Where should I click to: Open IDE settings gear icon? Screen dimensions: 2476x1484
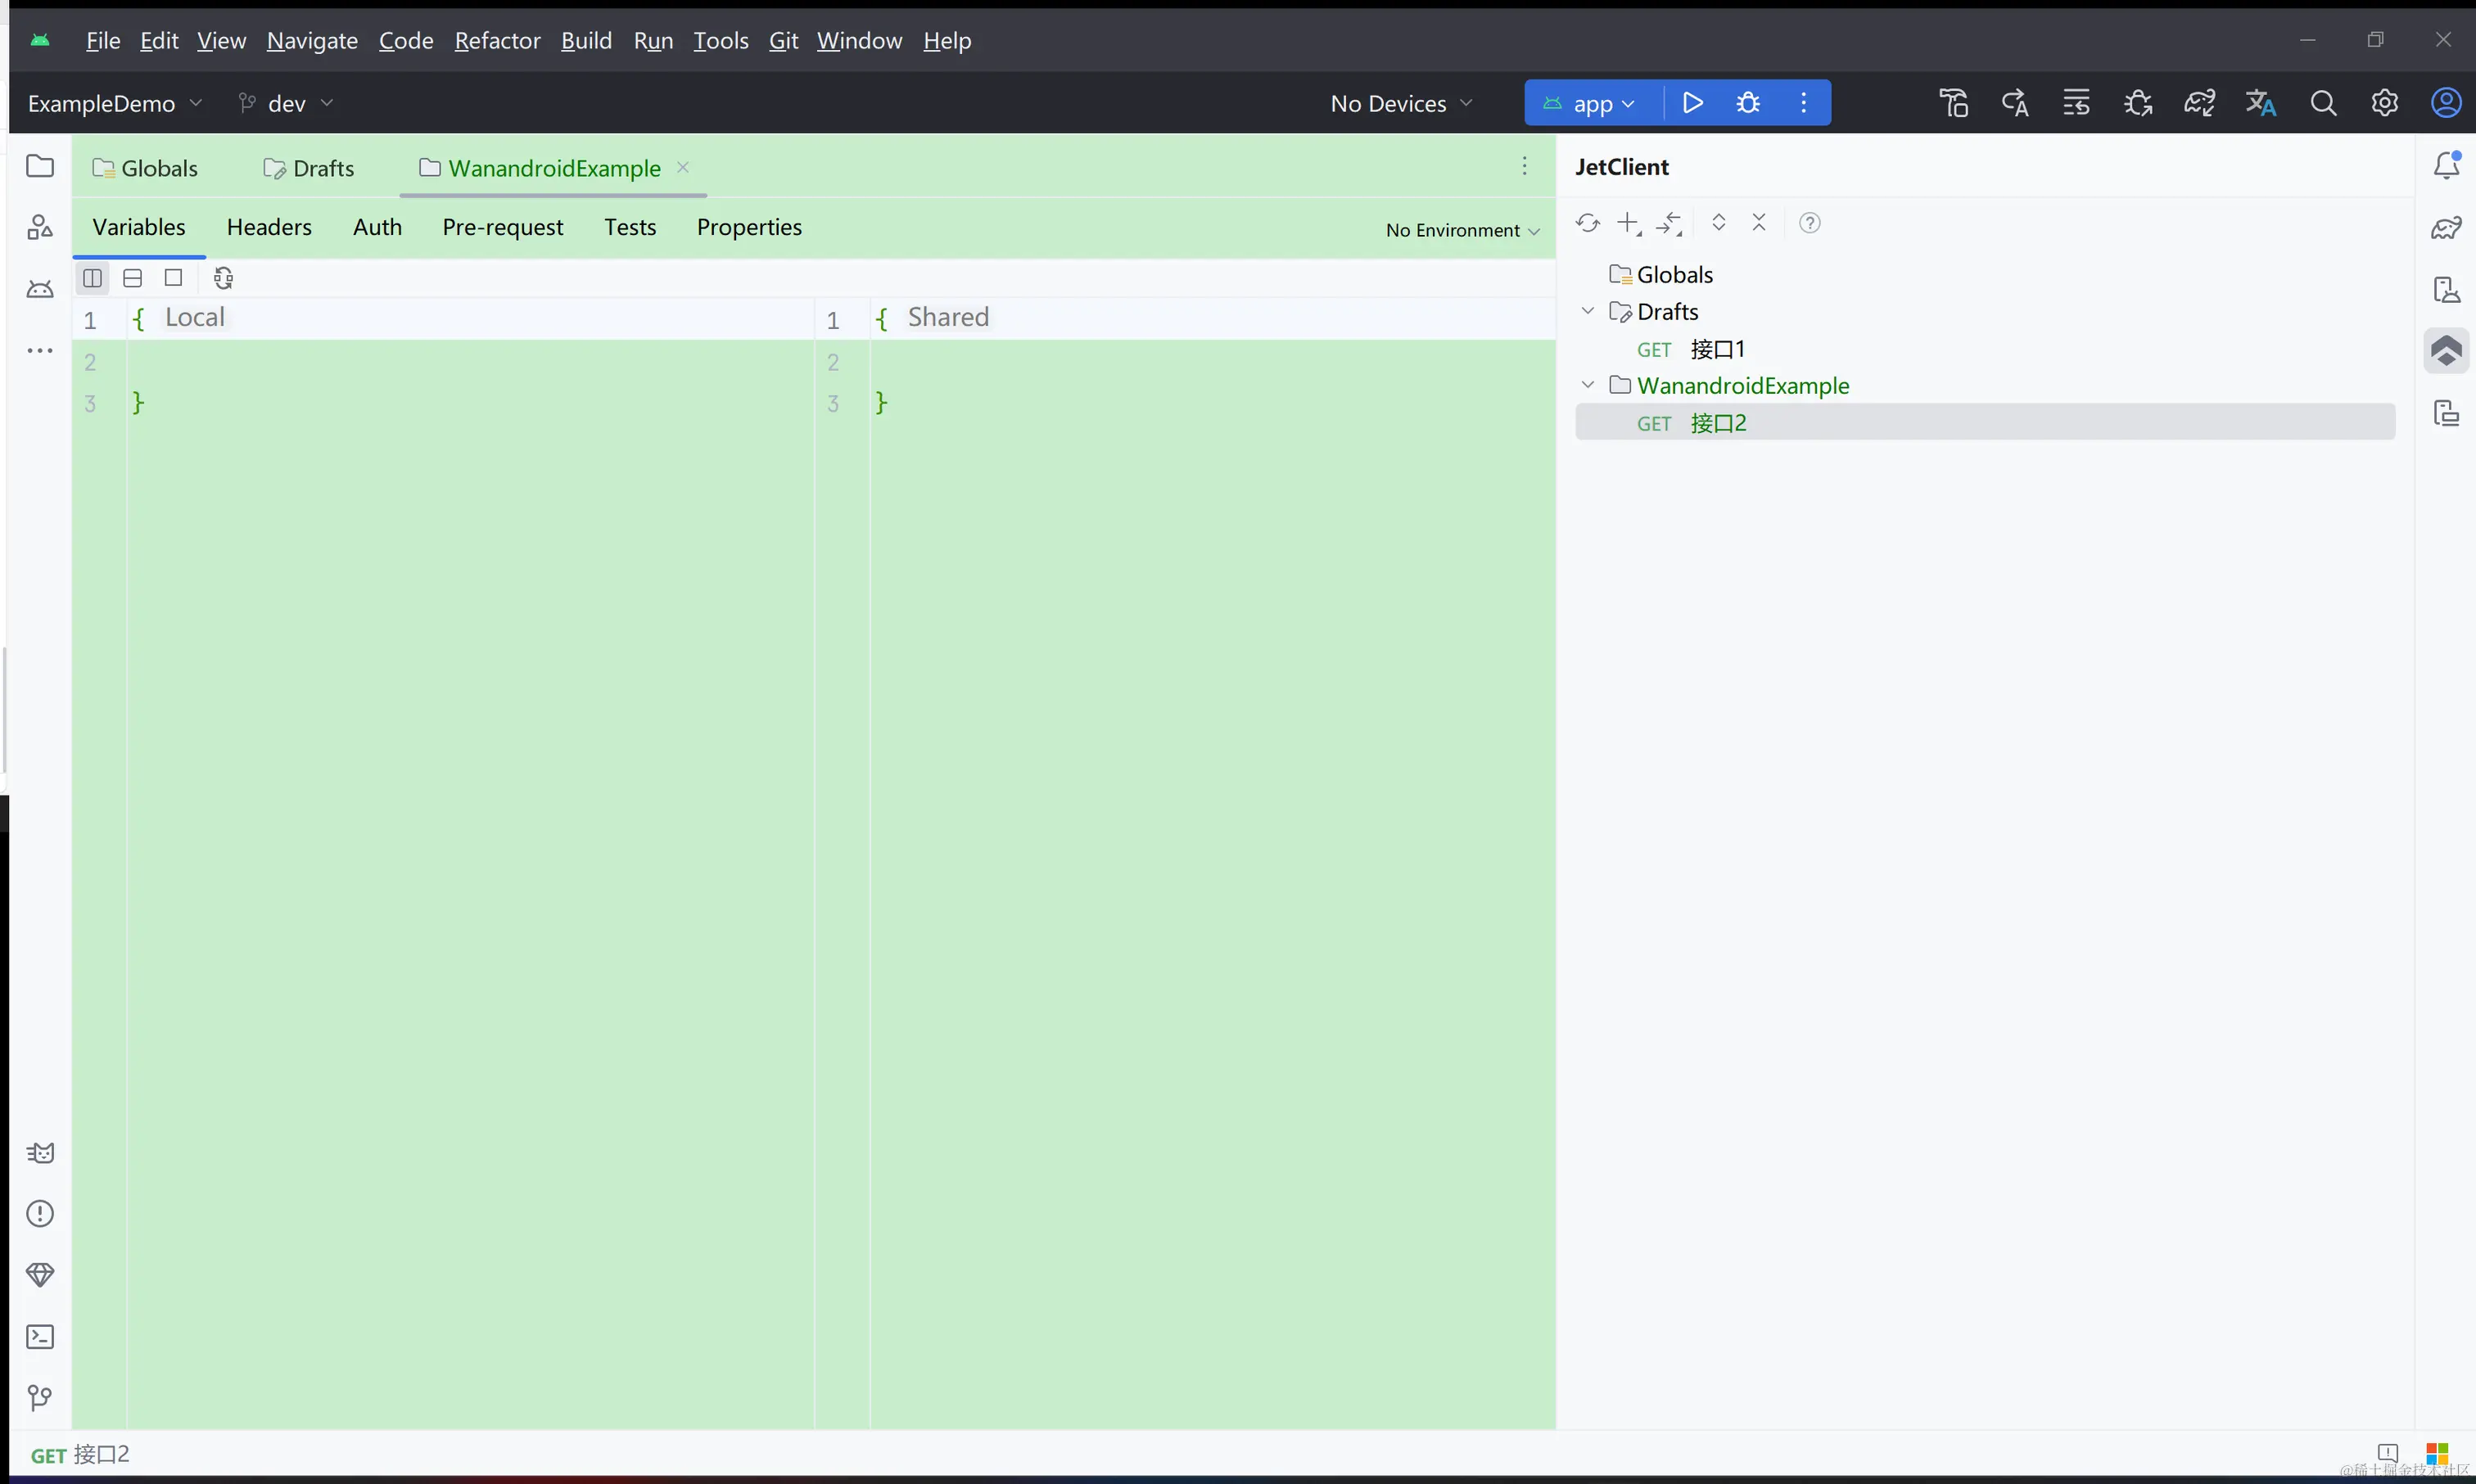pyautogui.click(x=2385, y=103)
